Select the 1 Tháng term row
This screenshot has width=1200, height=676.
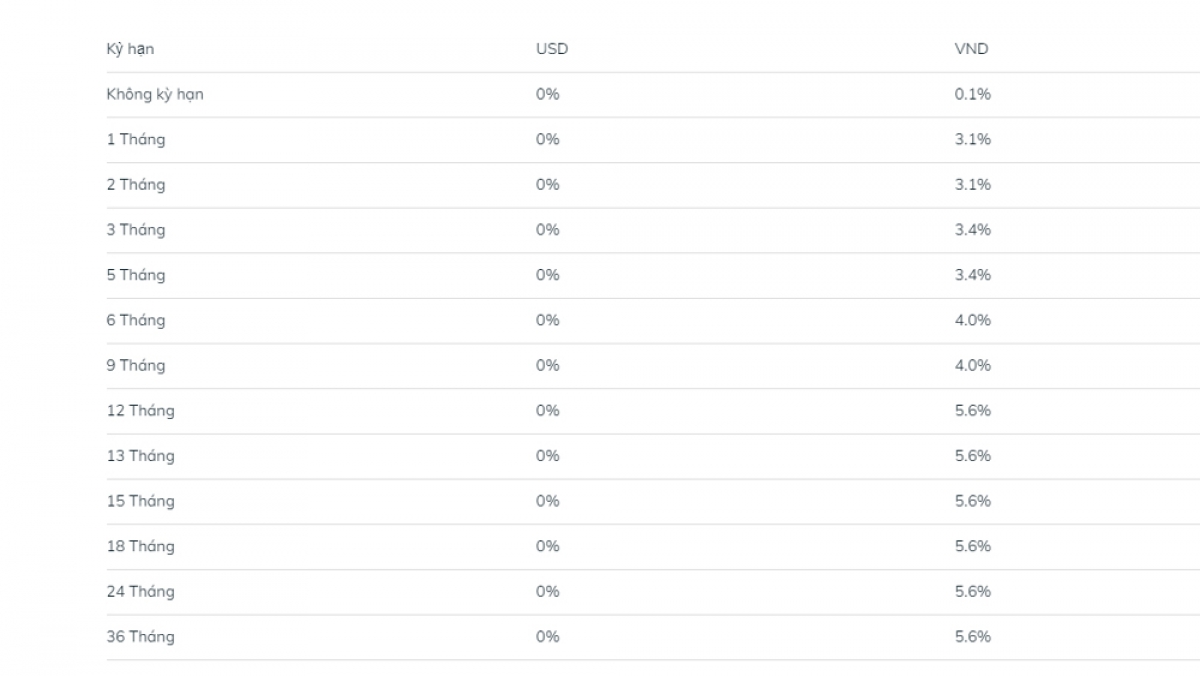[136, 139]
